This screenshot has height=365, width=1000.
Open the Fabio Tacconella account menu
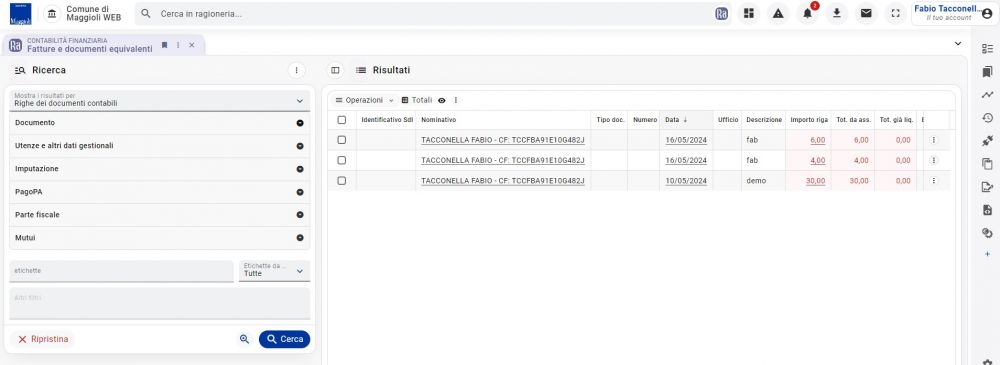(x=955, y=13)
